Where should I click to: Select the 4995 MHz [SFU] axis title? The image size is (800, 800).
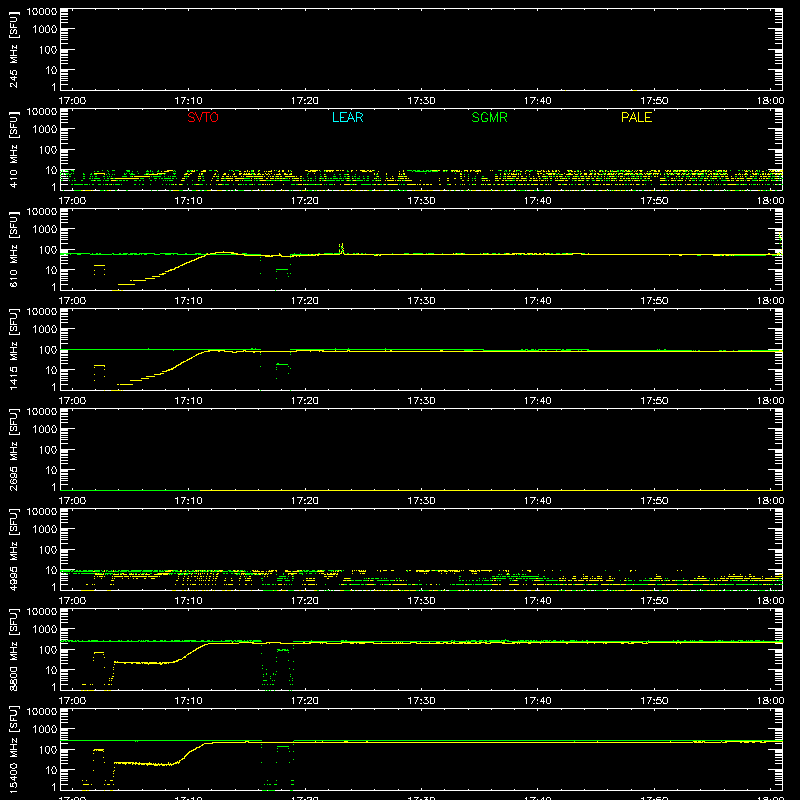click(x=13, y=549)
